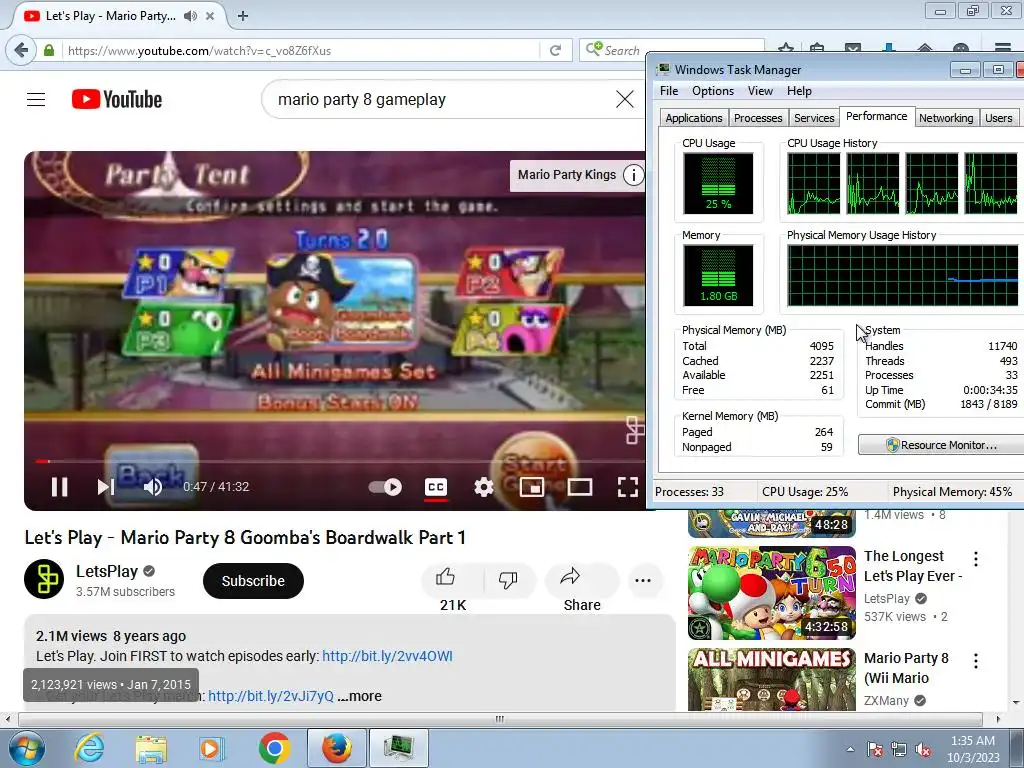Click the horizontal scrollbar of the page
The image size is (1024, 768).
(x=500, y=719)
